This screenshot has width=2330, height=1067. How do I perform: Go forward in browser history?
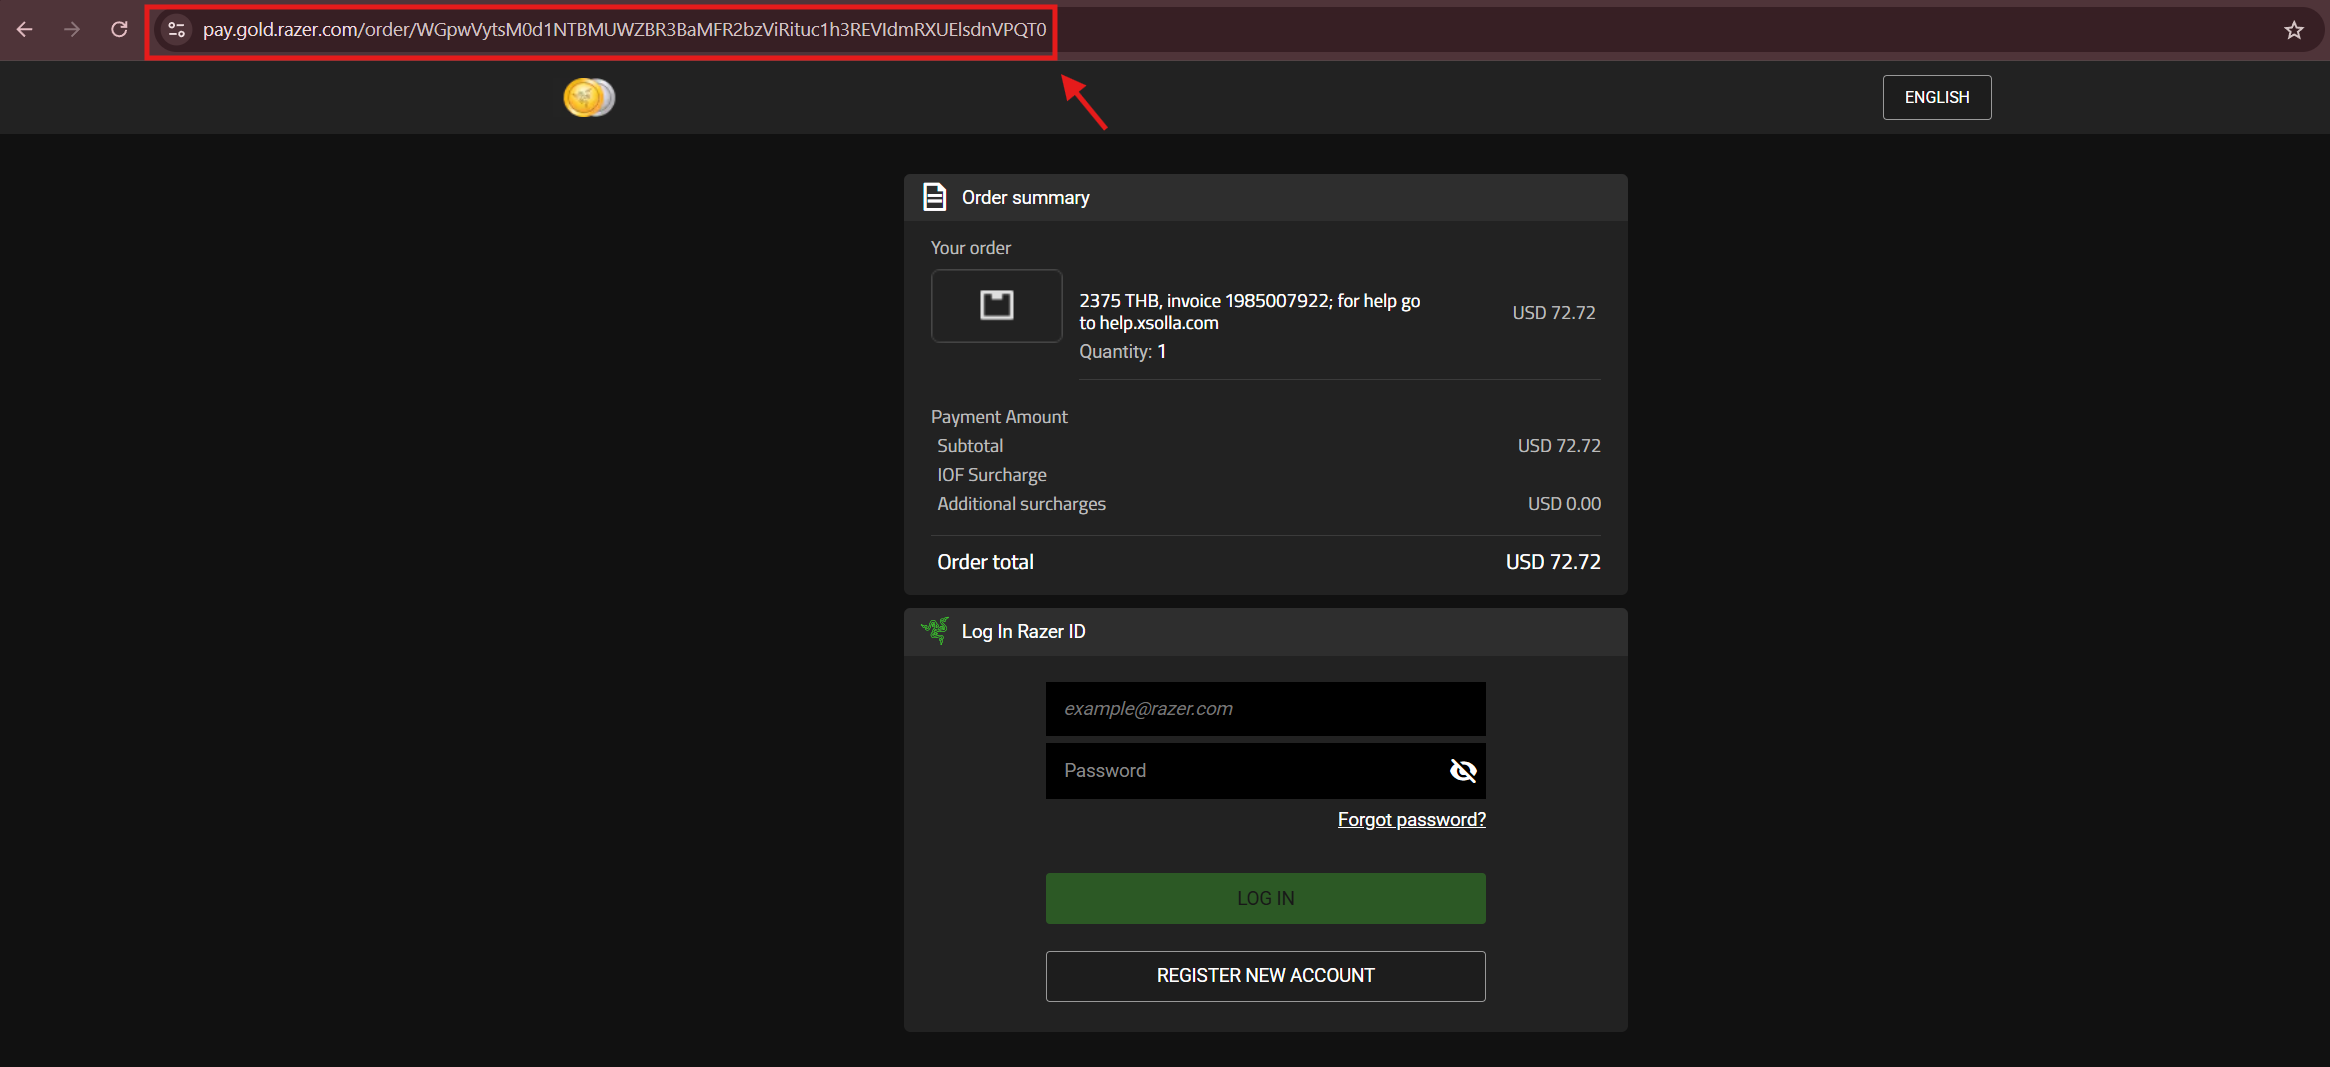(72, 30)
